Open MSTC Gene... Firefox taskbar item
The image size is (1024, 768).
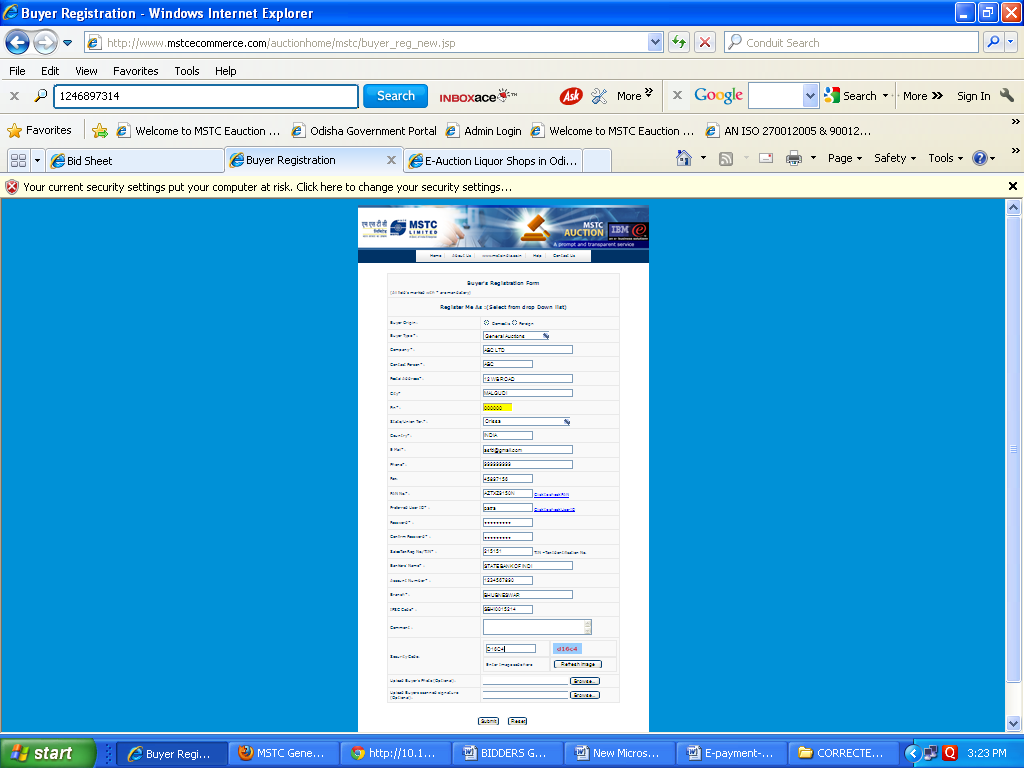283,753
